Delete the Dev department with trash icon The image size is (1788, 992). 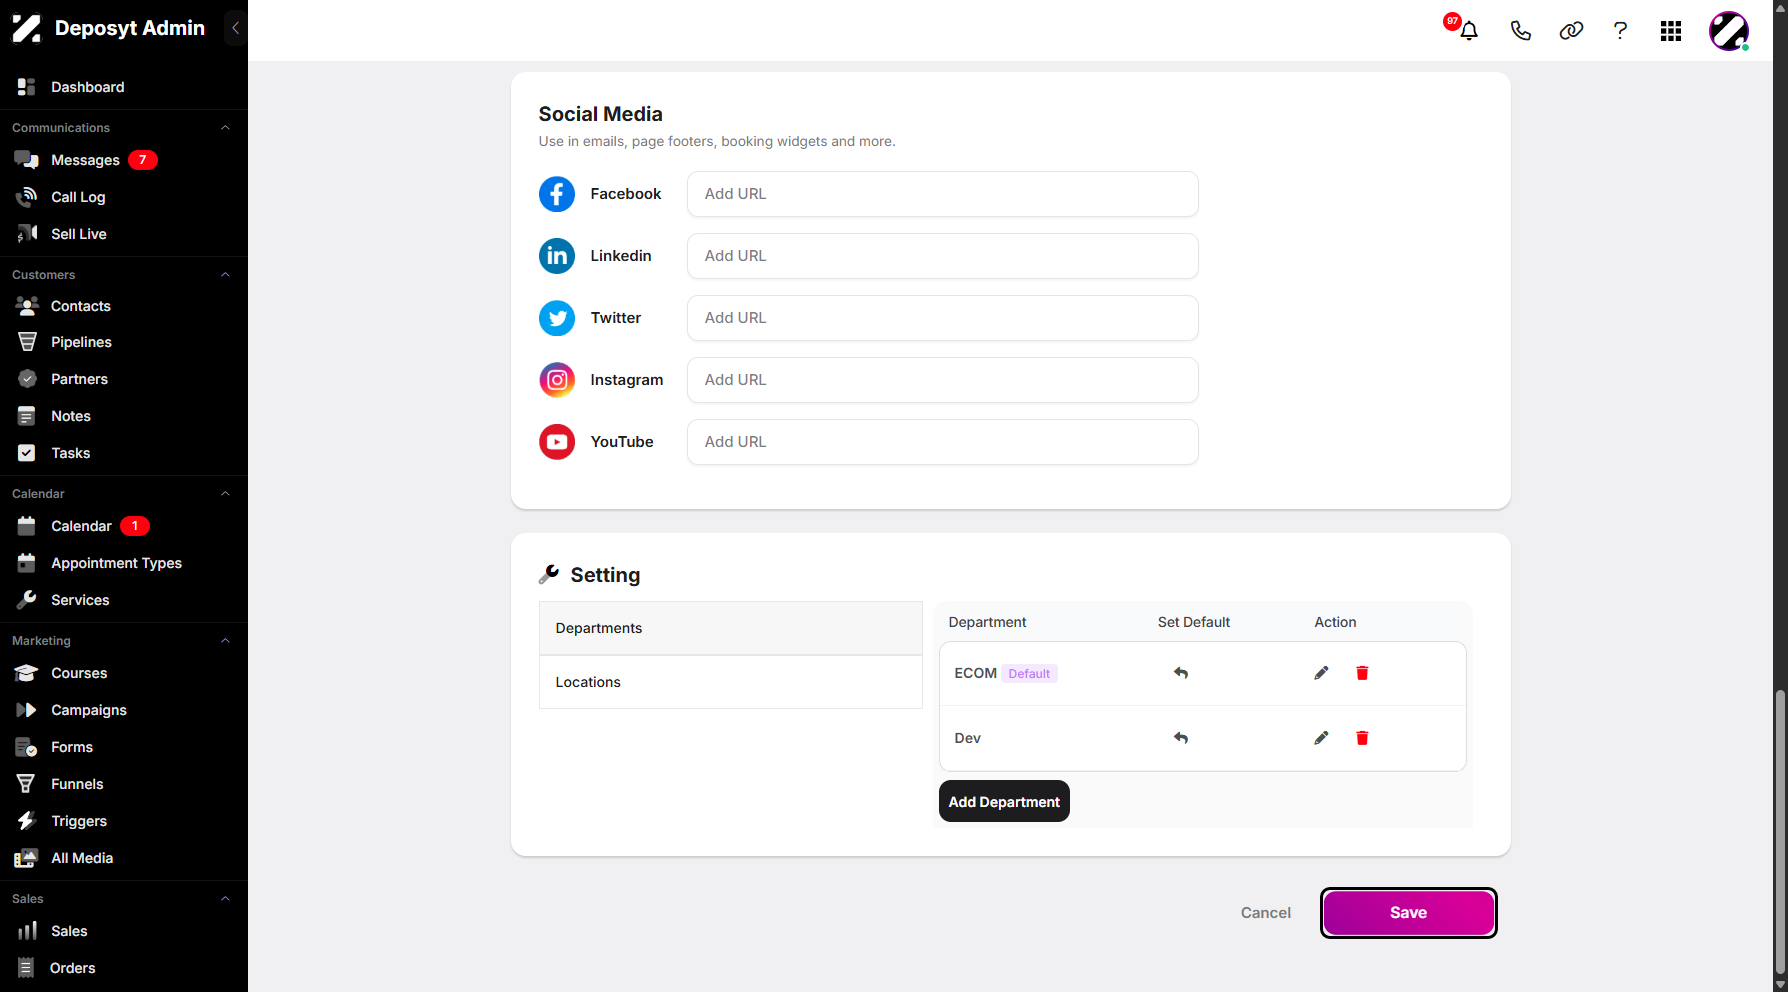(1362, 738)
